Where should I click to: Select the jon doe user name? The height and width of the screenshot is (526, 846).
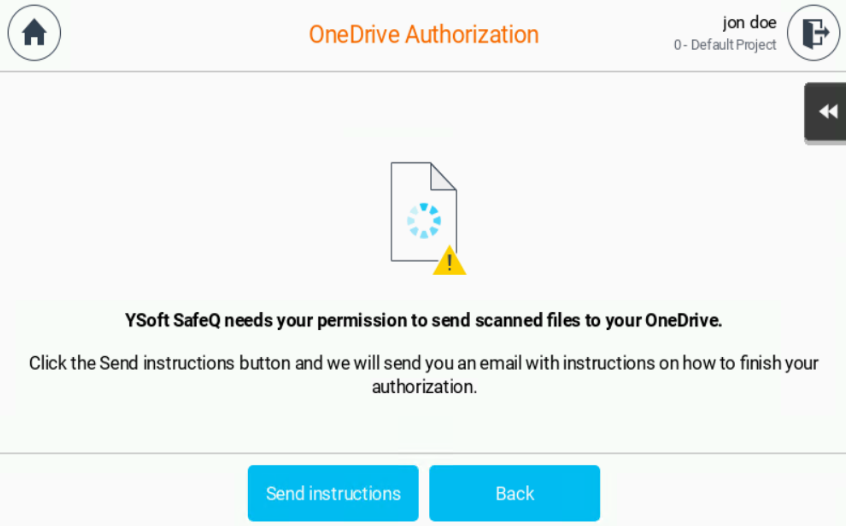pyautogui.click(x=749, y=23)
